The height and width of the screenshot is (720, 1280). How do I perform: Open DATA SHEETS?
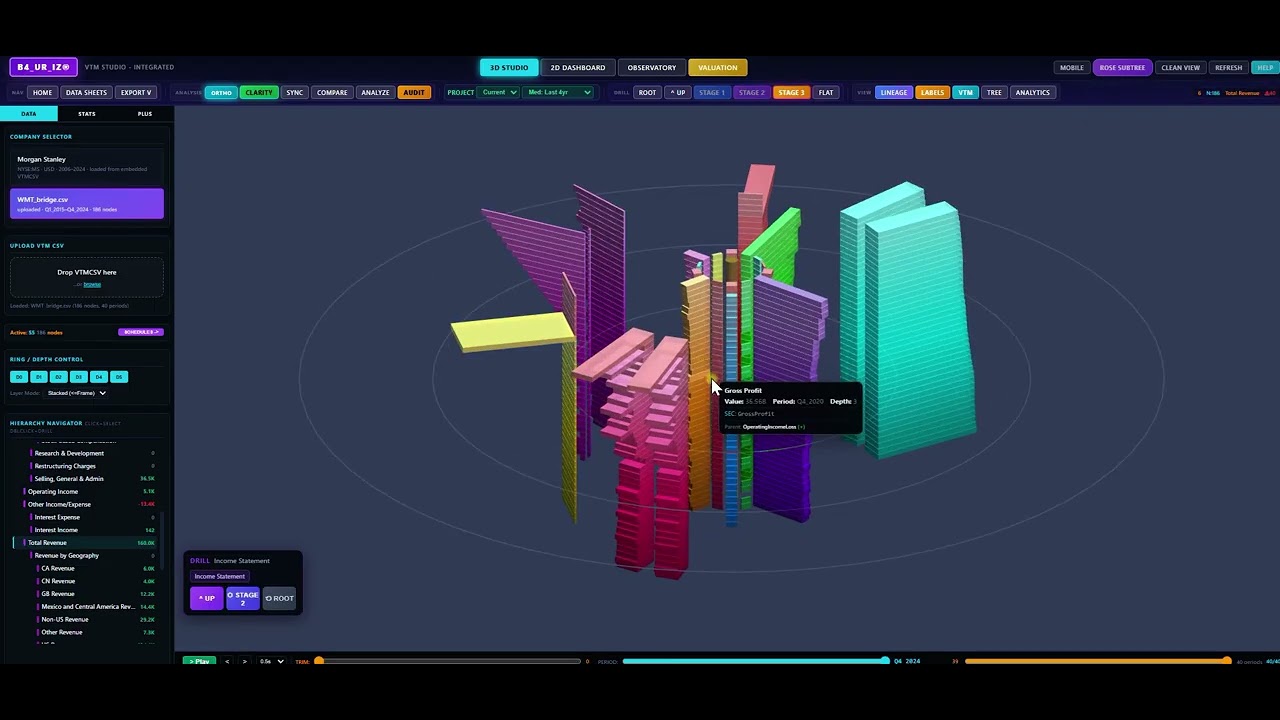[86, 92]
